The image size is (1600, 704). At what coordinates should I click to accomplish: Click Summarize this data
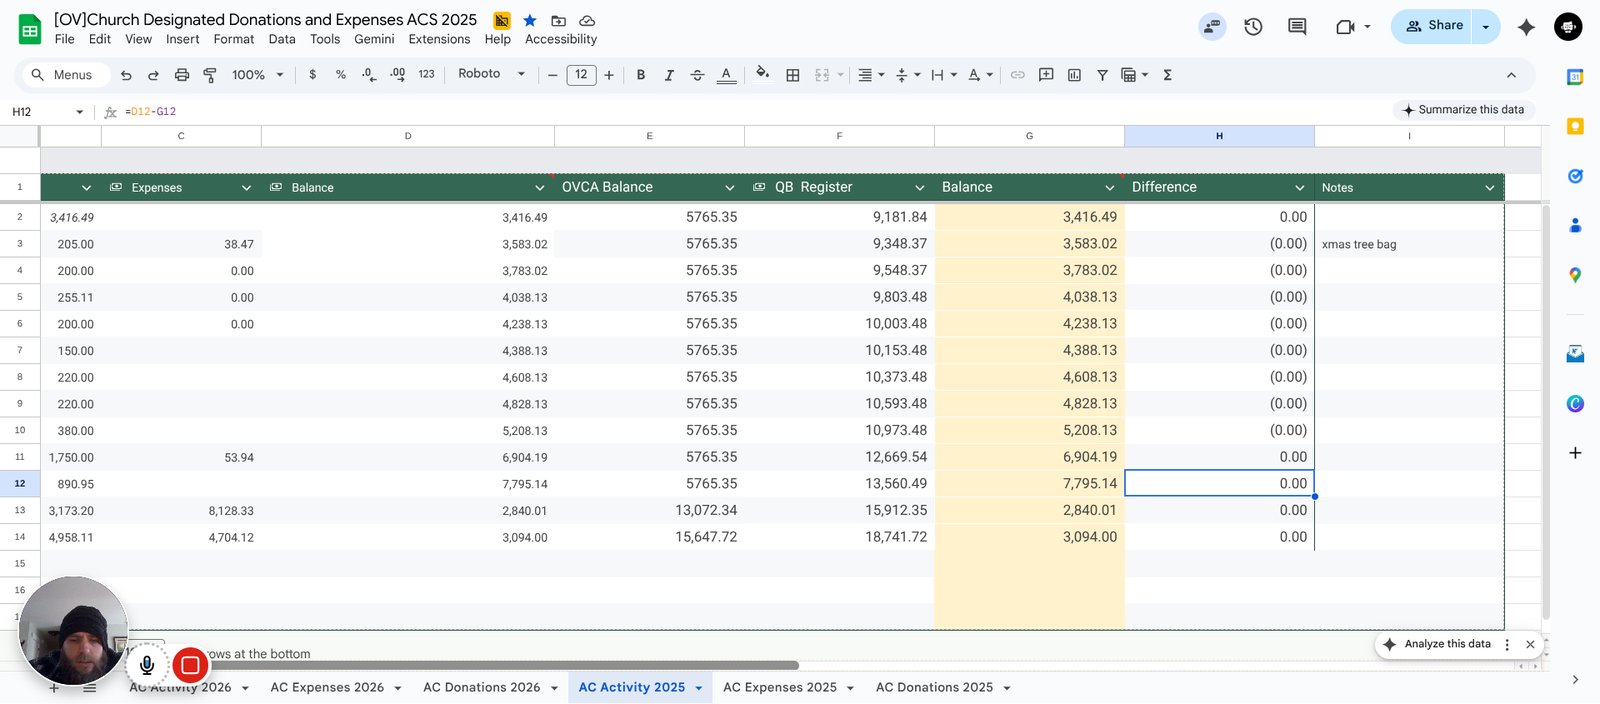[x=1464, y=110]
